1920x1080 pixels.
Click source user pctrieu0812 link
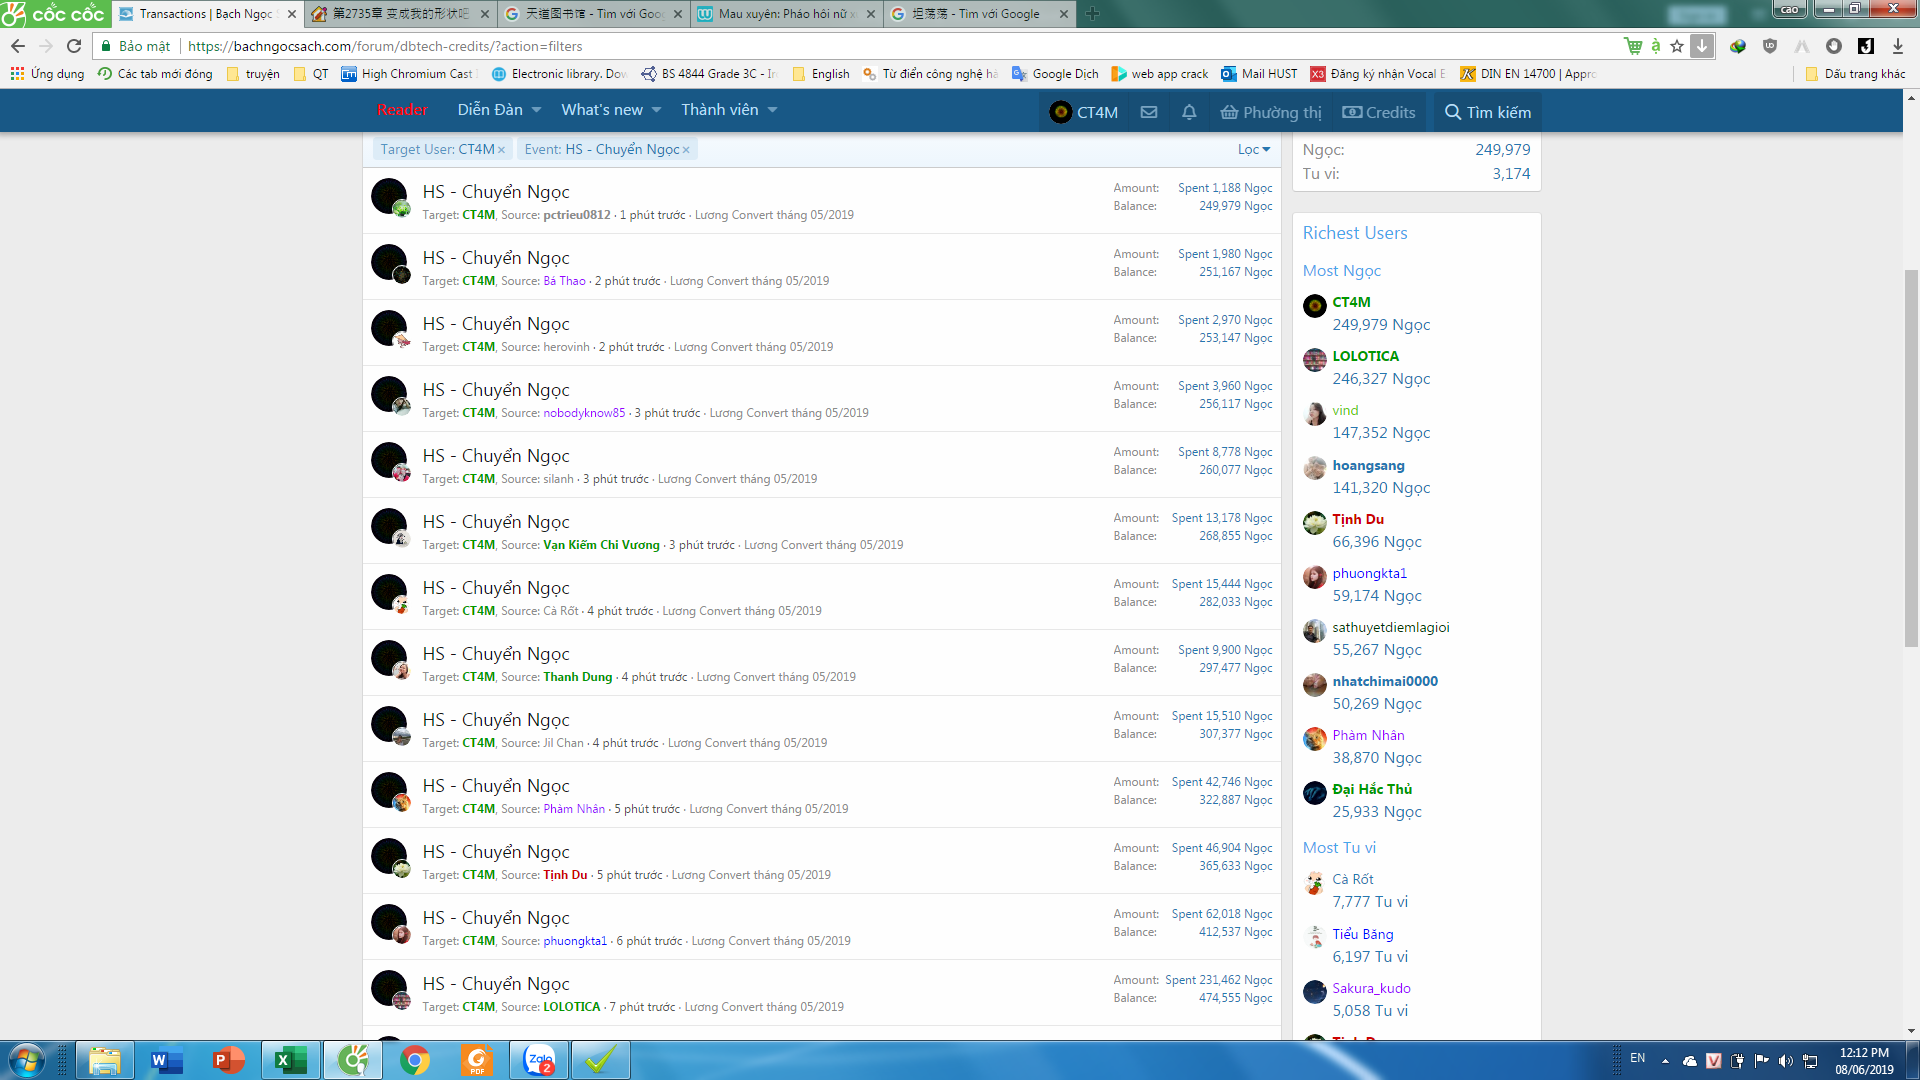(576, 215)
